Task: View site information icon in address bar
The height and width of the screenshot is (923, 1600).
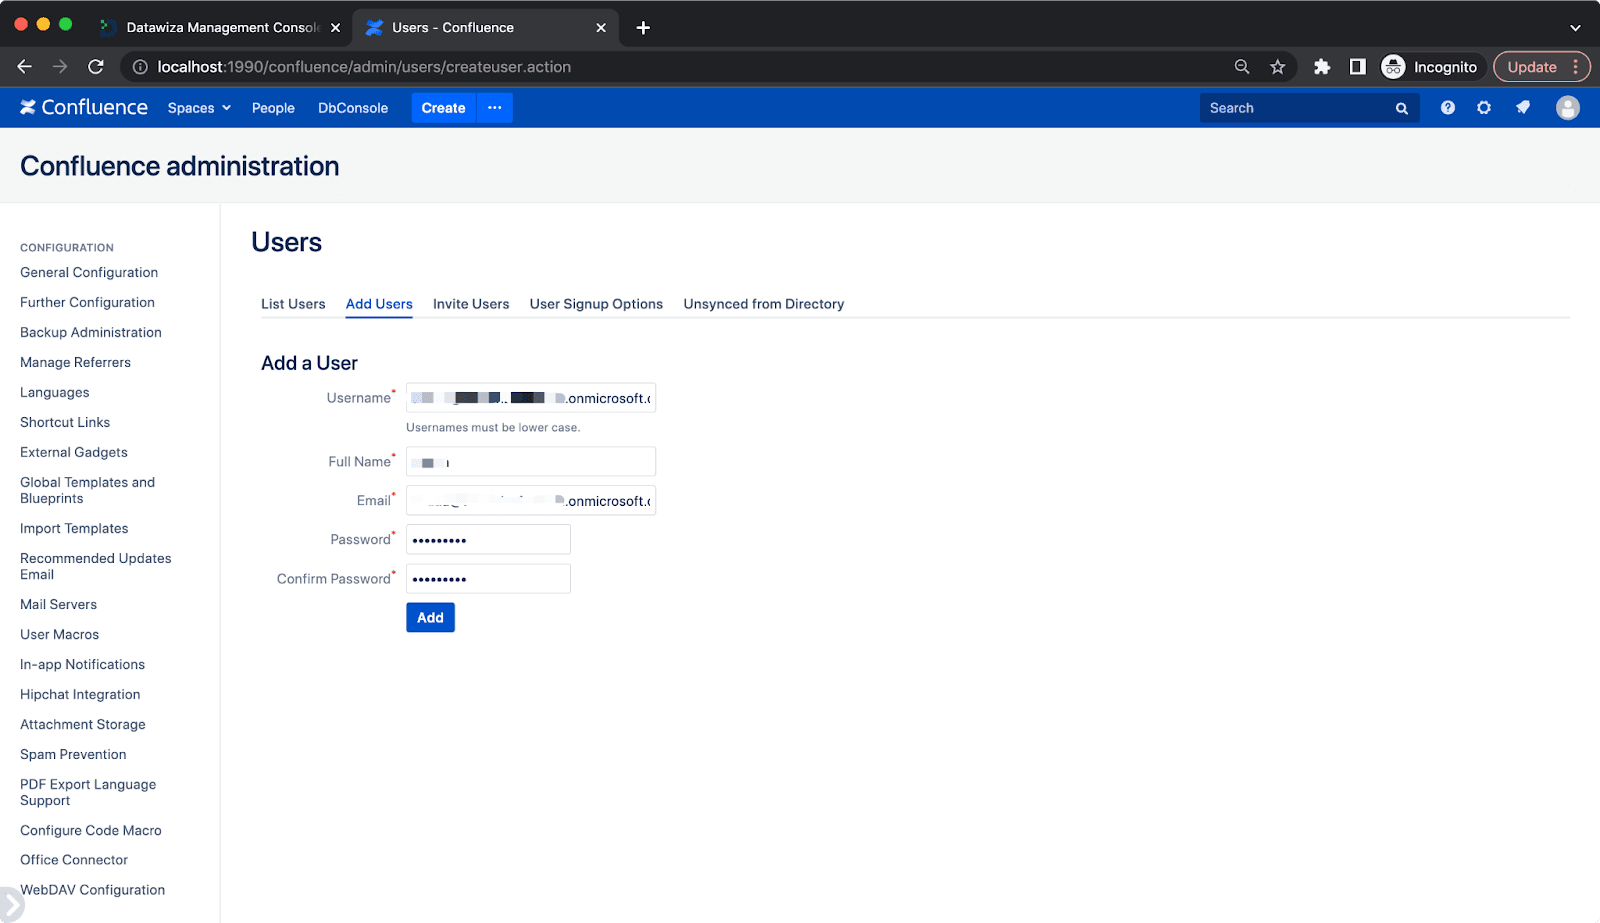Action: tap(140, 67)
